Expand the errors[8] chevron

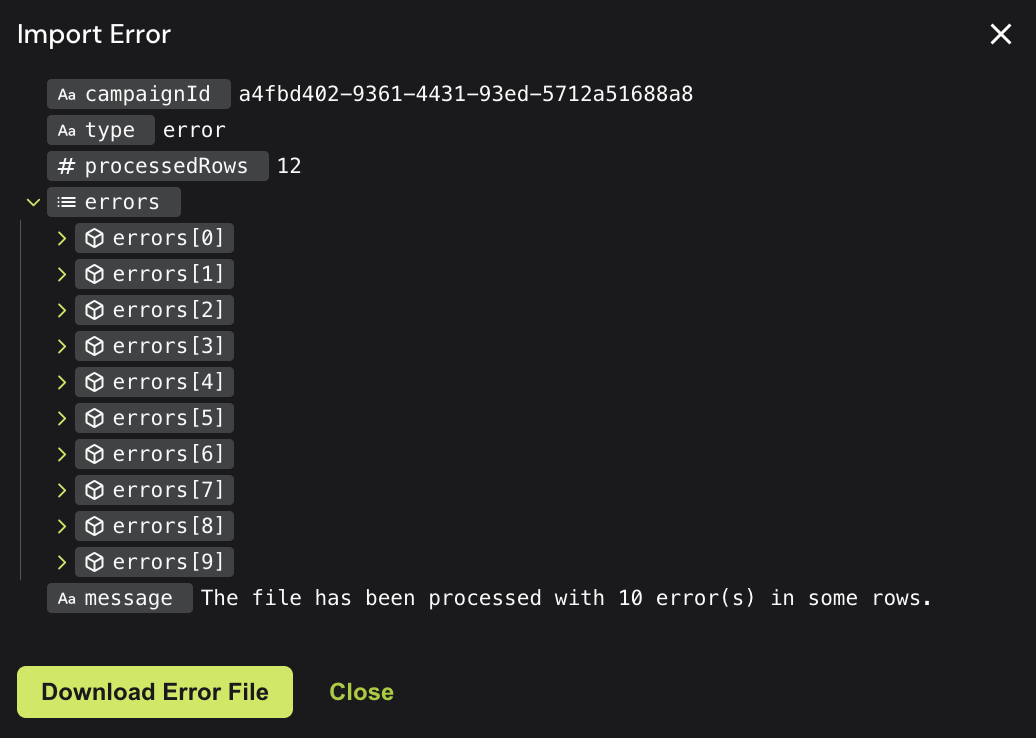coord(62,526)
